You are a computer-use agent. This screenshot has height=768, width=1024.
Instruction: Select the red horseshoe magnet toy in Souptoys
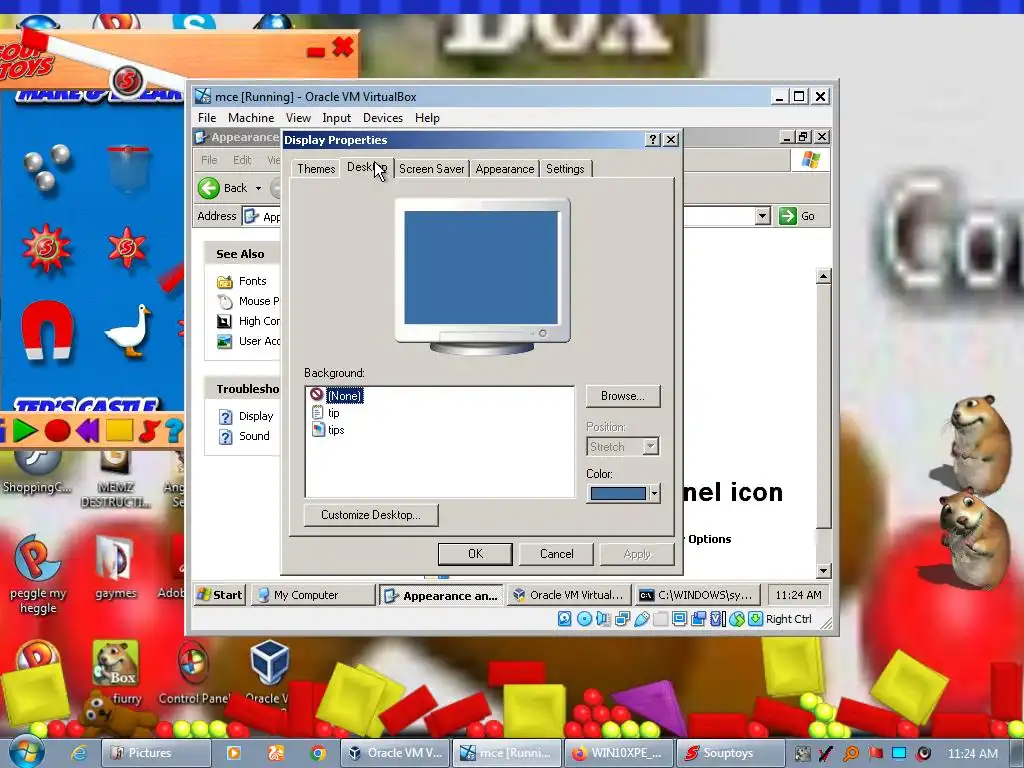tap(46, 330)
